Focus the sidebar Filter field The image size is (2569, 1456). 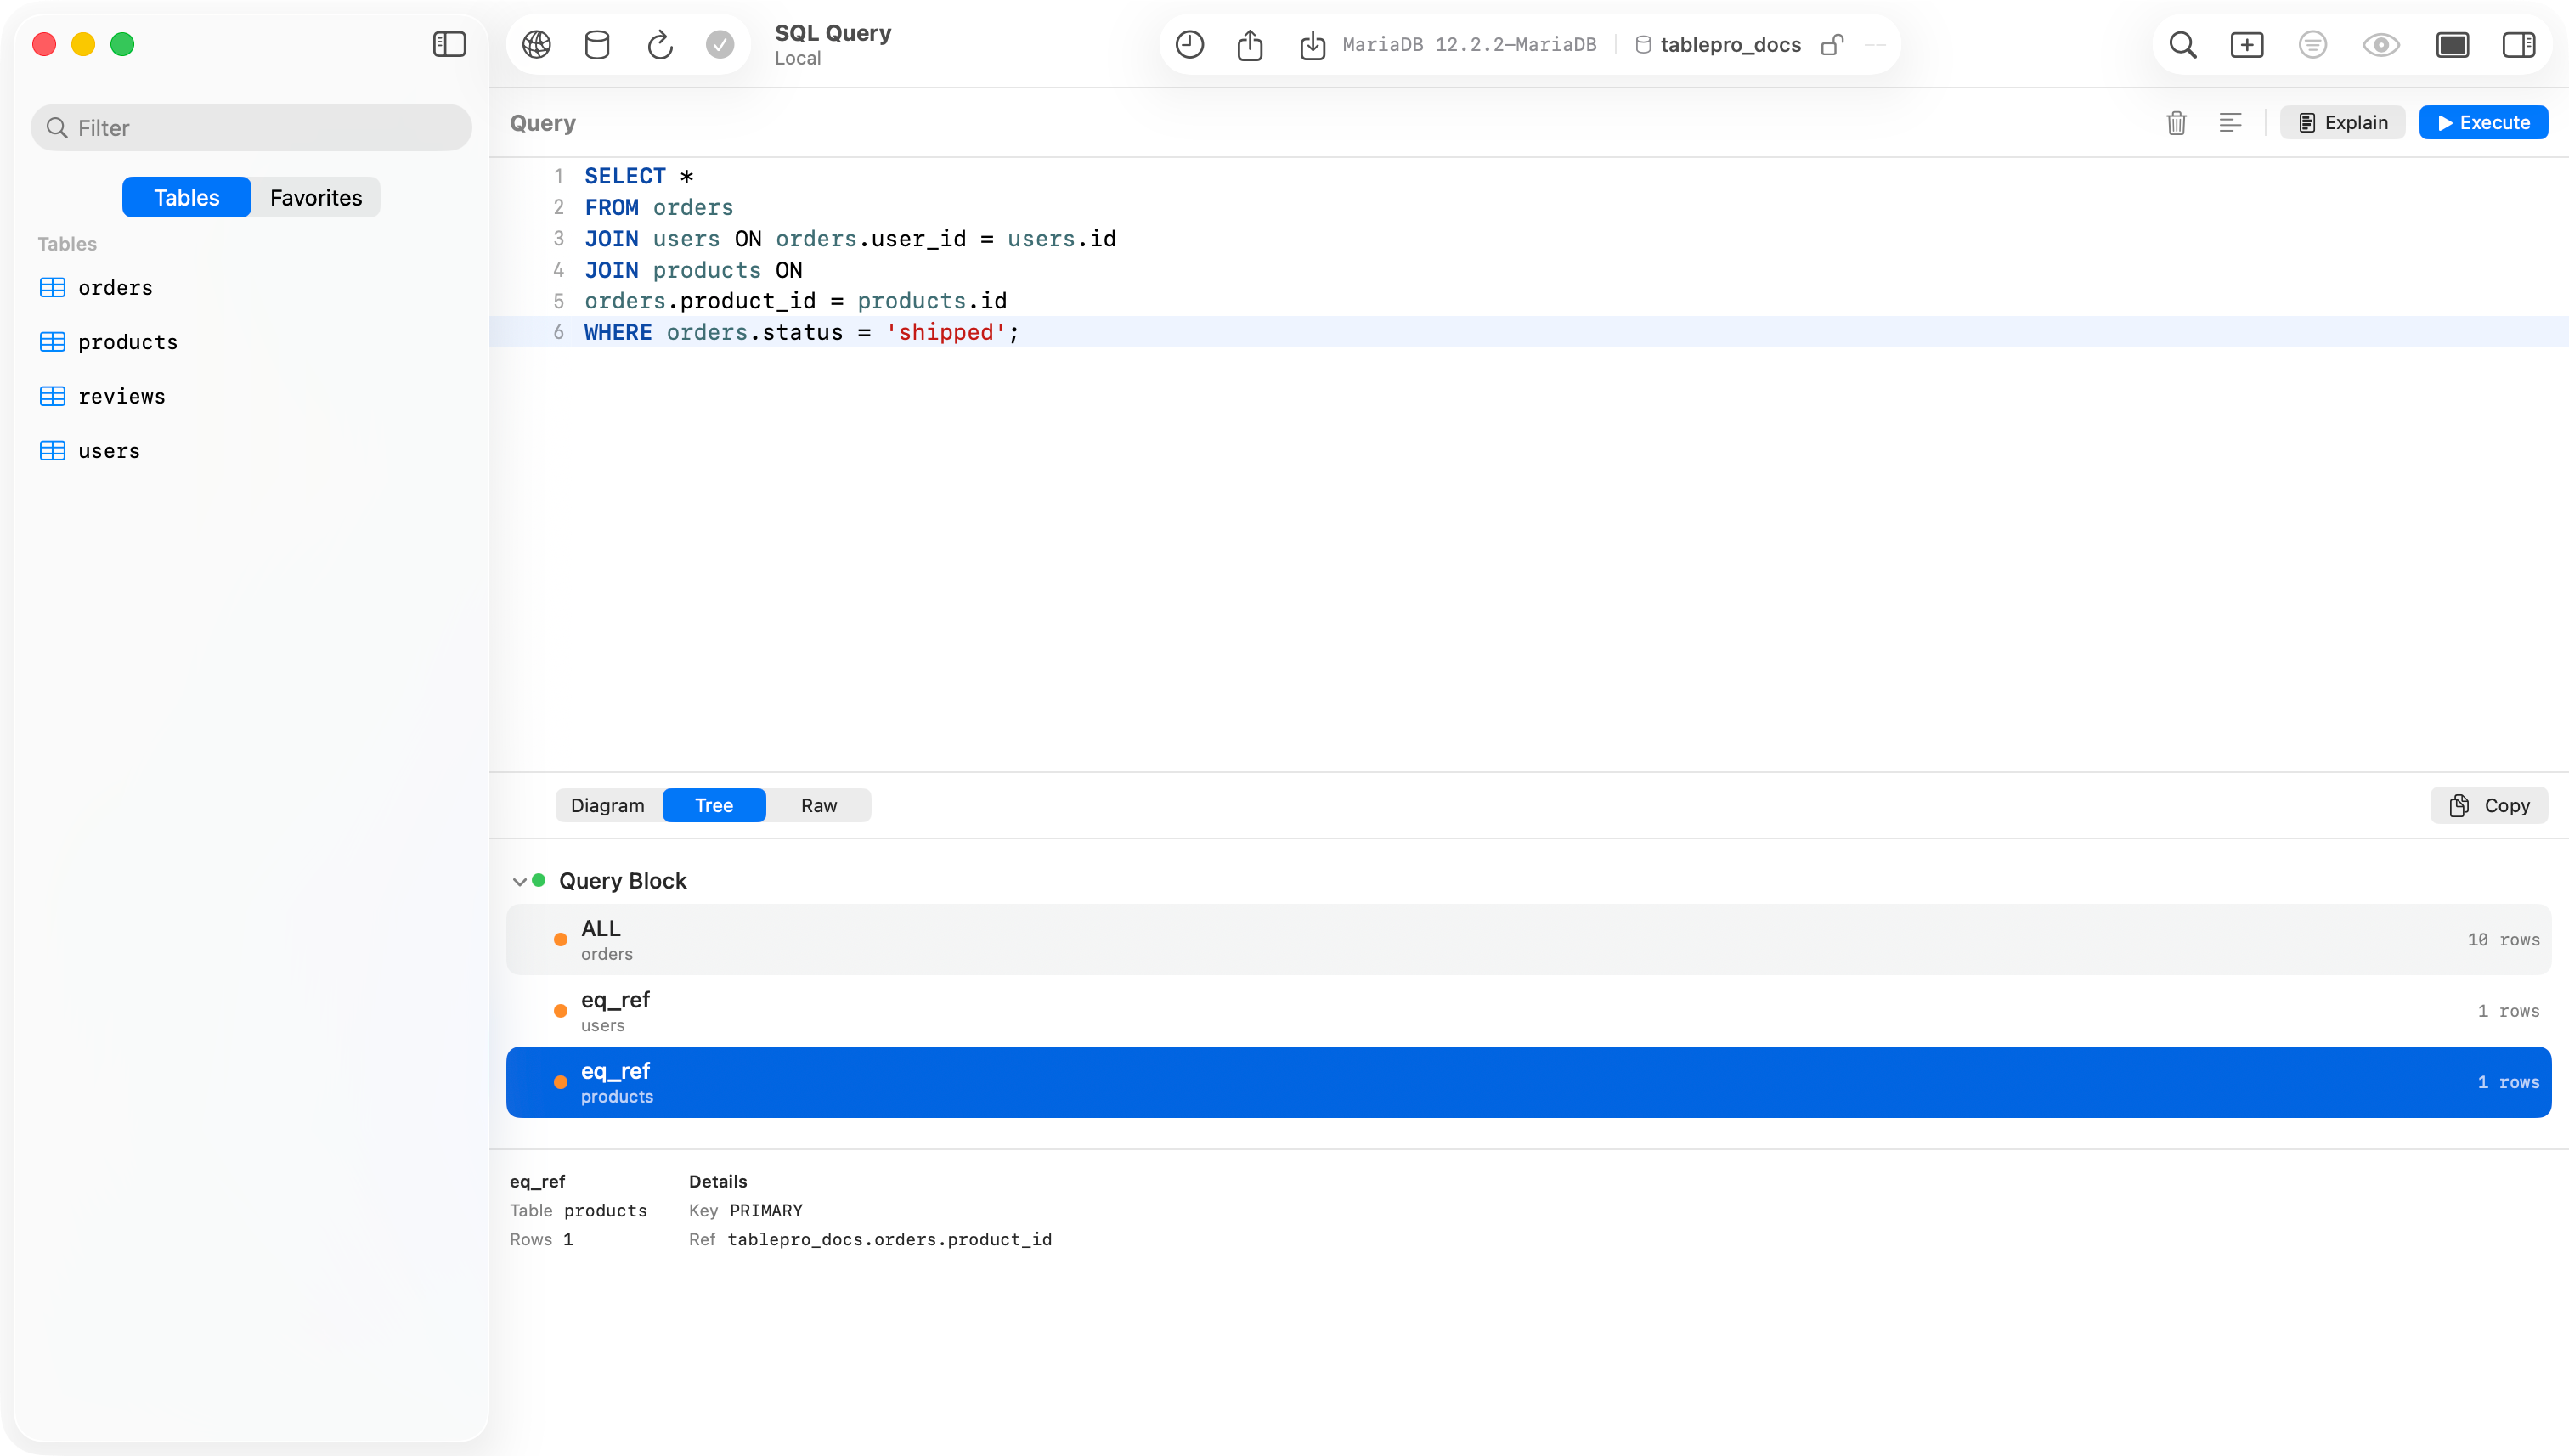[x=251, y=128]
